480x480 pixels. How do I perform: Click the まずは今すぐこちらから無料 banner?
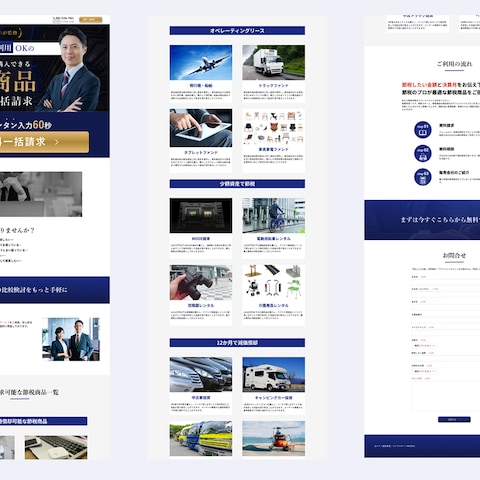(x=422, y=220)
